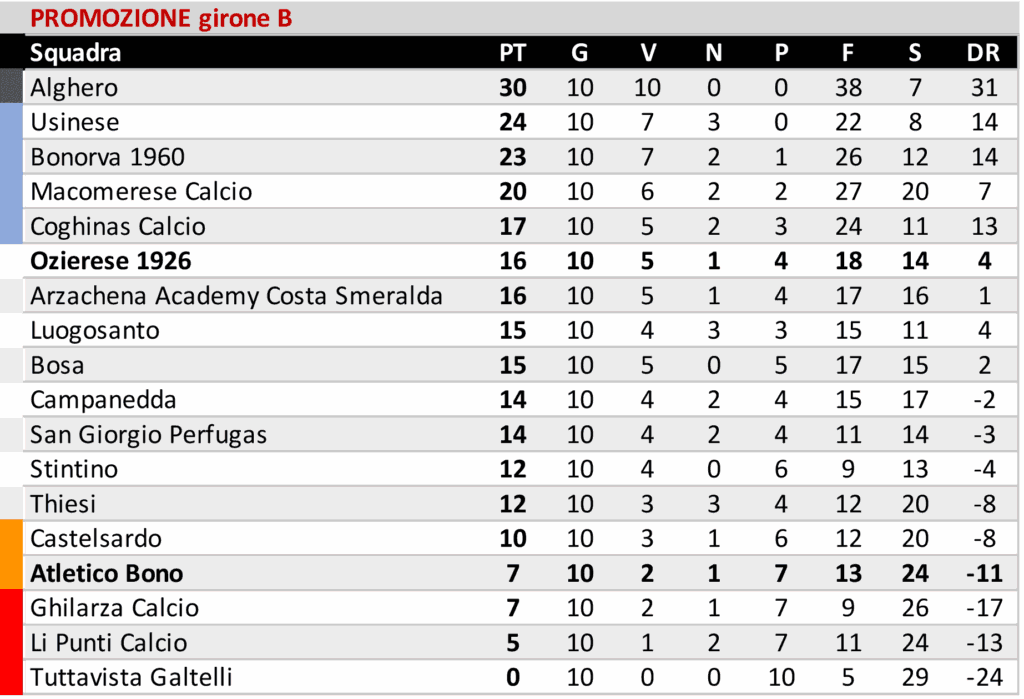Click the PROMOZIONE girone B title
This screenshot has width=1024, height=699.
(161, 18)
